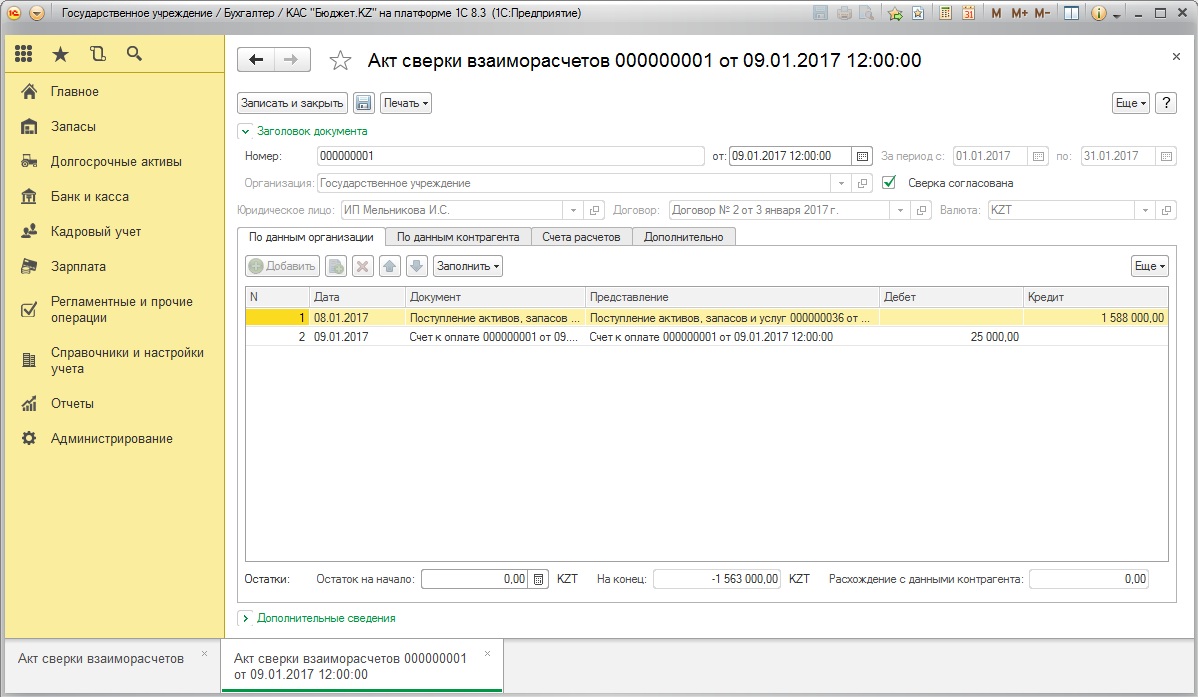Open the calendar picker for the period end

1166,156
